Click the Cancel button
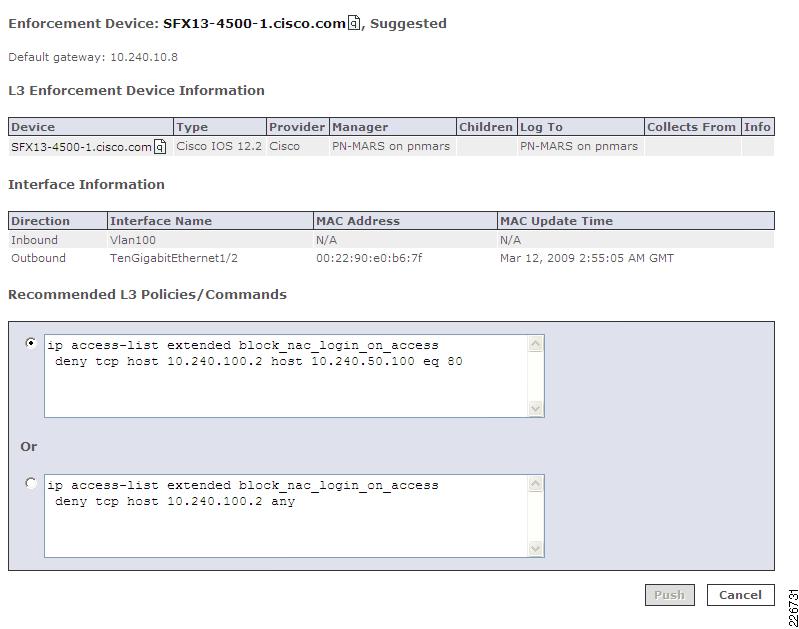 (740, 595)
